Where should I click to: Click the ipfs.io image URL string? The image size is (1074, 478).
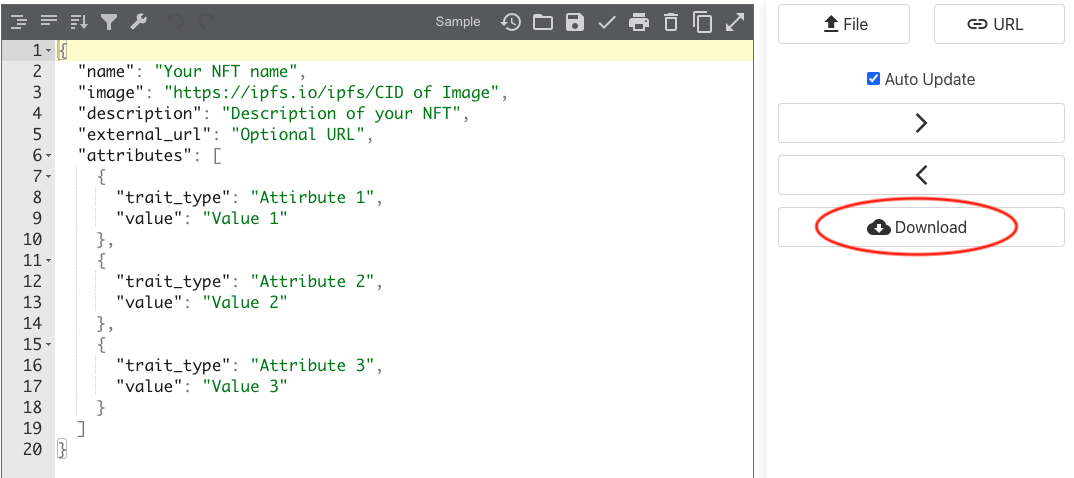point(332,92)
